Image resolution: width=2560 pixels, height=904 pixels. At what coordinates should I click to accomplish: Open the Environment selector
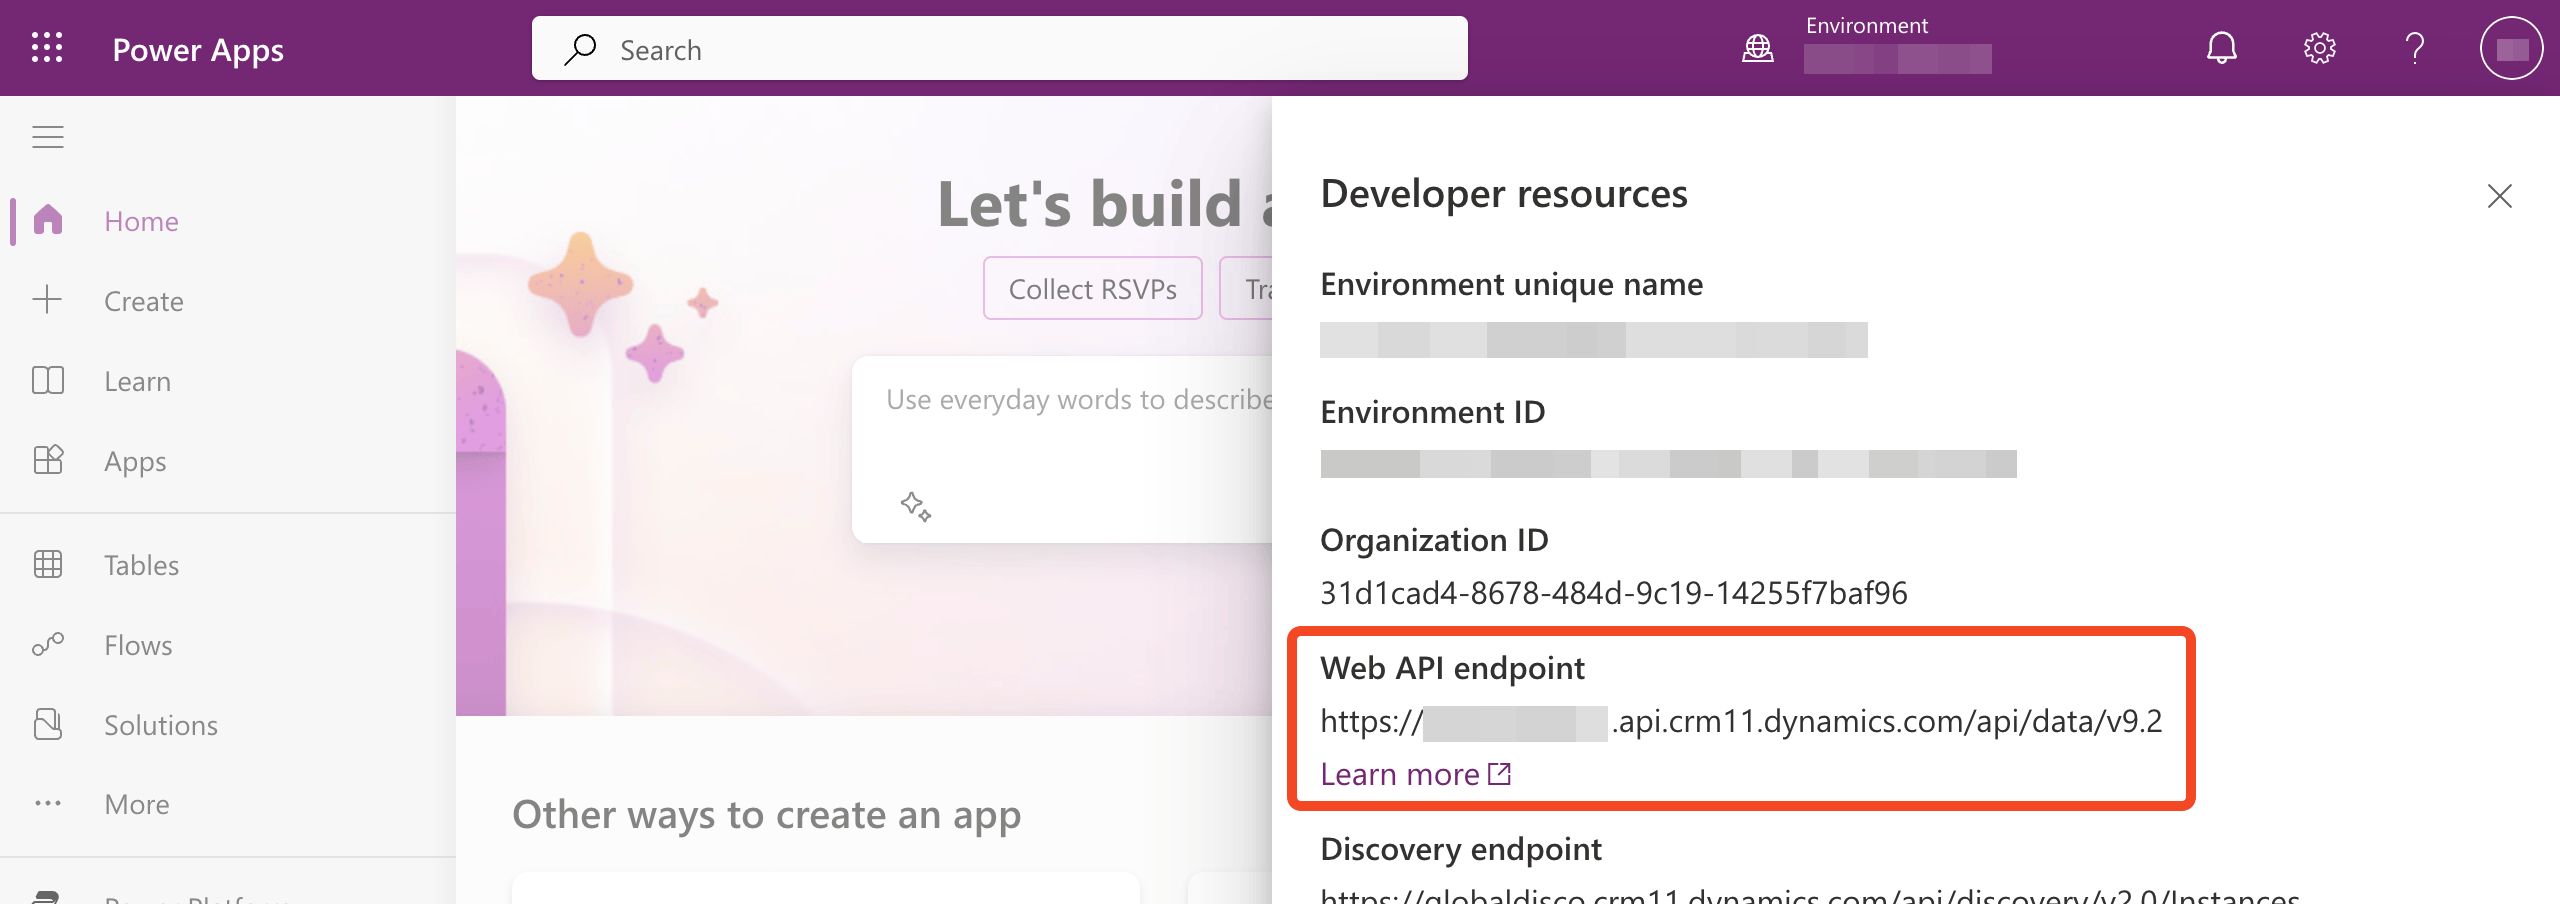click(x=1866, y=48)
